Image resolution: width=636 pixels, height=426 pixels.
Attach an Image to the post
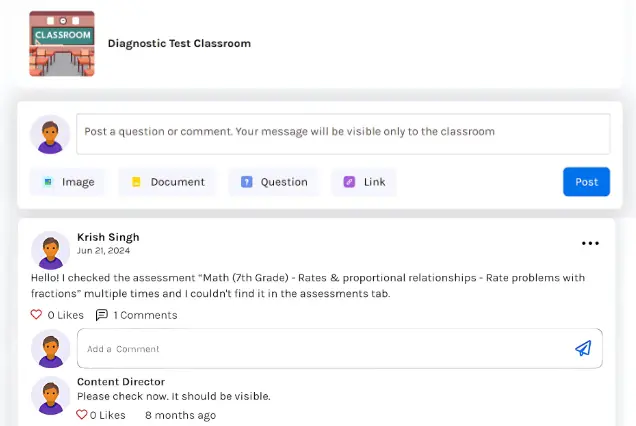coord(68,182)
